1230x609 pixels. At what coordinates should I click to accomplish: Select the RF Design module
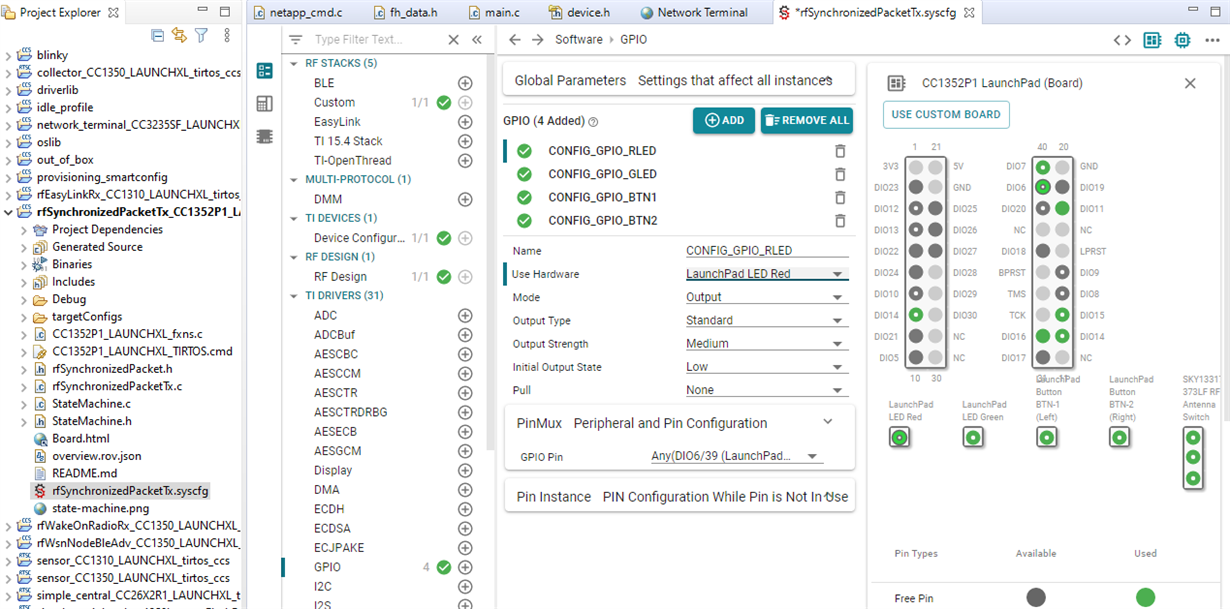click(x=340, y=277)
